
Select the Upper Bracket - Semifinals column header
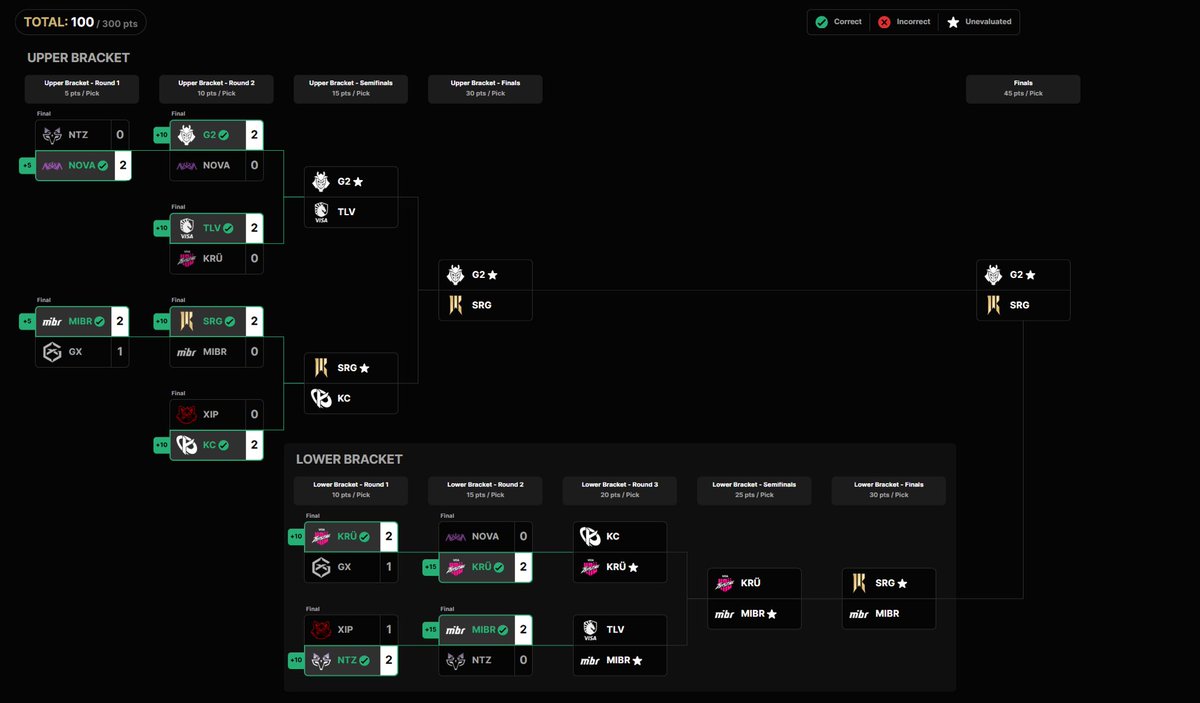tap(351, 89)
